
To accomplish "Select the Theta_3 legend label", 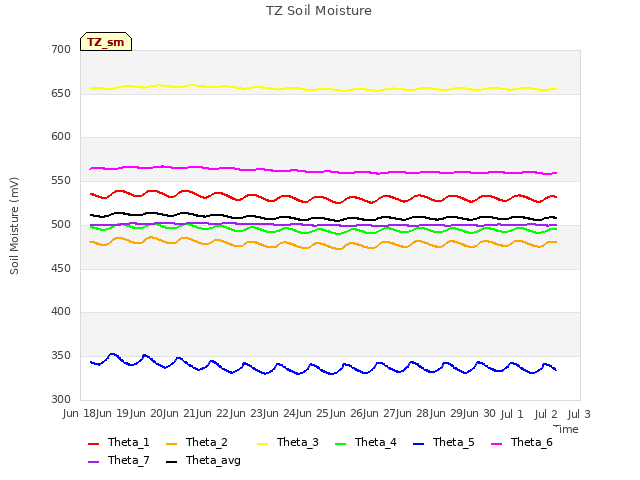I will coord(298,442).
